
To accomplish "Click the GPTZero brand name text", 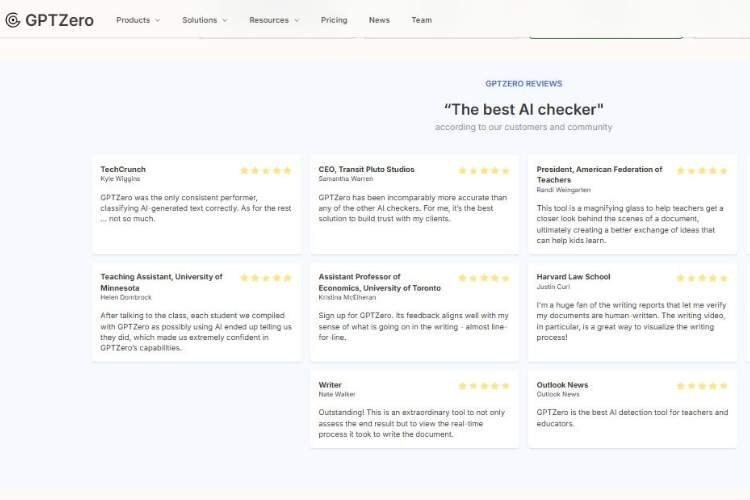I will coord(59,20).
